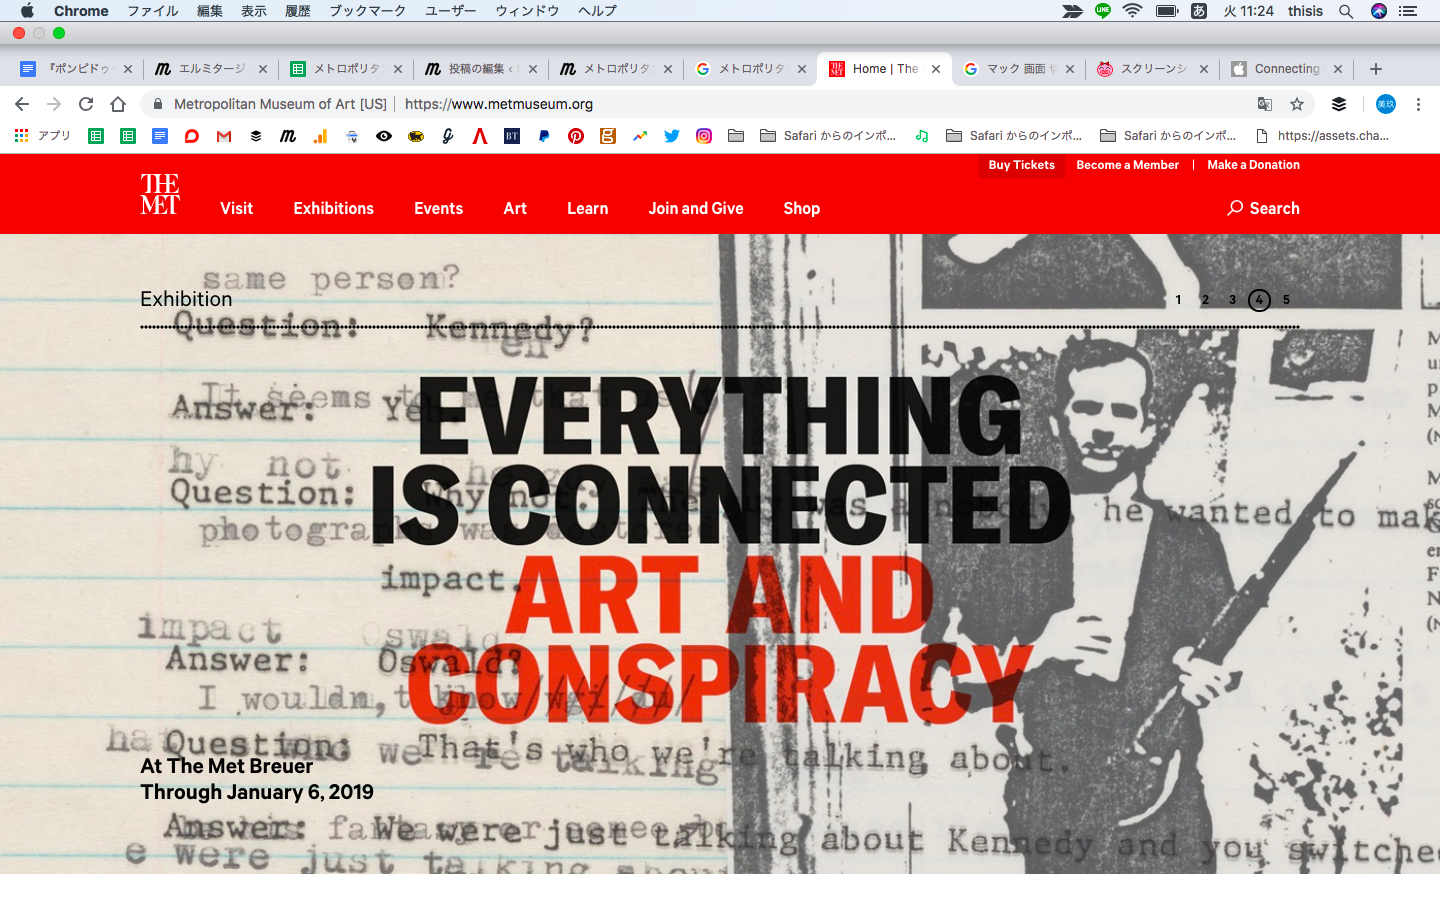Bookmark this page with star icon

pyautogui.click(x=1297, y=104)
